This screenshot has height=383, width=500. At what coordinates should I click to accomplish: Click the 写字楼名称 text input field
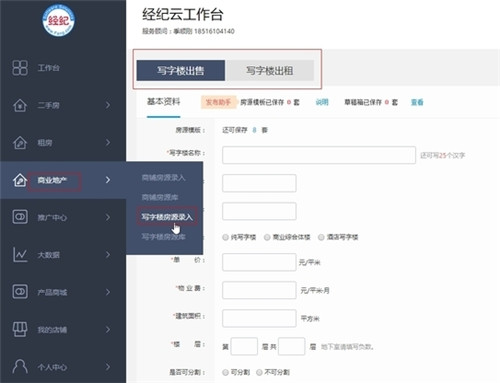[319, 155]
